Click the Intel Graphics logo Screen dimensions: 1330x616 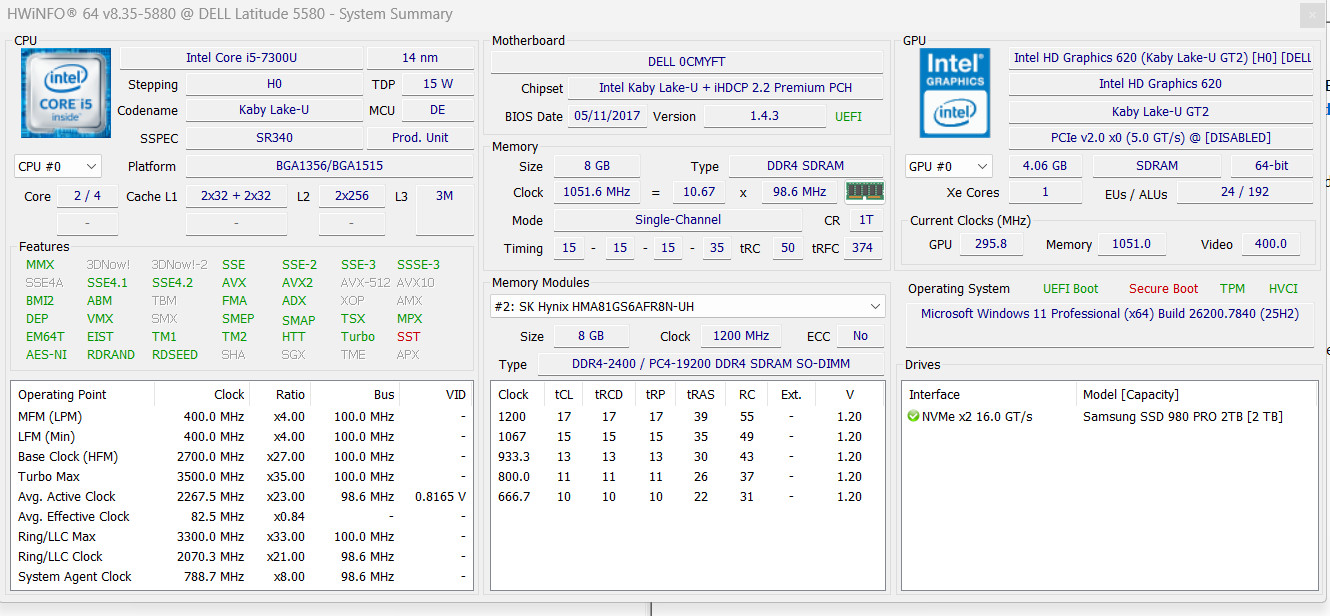point(954,92)
